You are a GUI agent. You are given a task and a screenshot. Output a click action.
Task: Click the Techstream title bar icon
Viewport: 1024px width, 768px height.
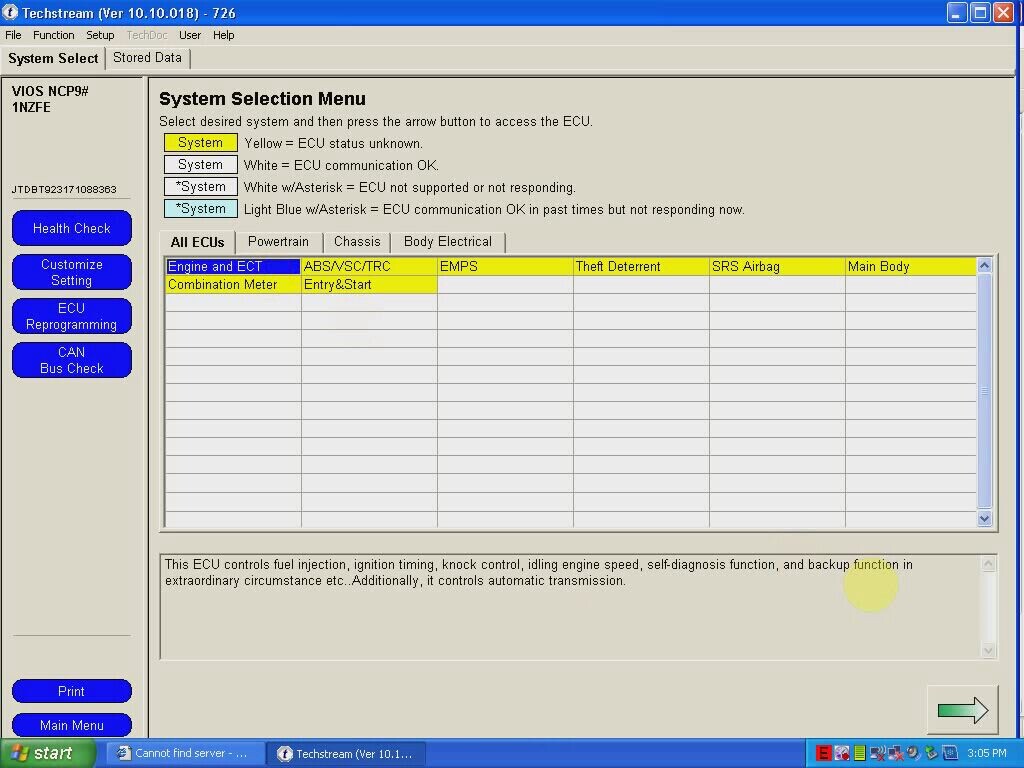(x=10, y=12)
